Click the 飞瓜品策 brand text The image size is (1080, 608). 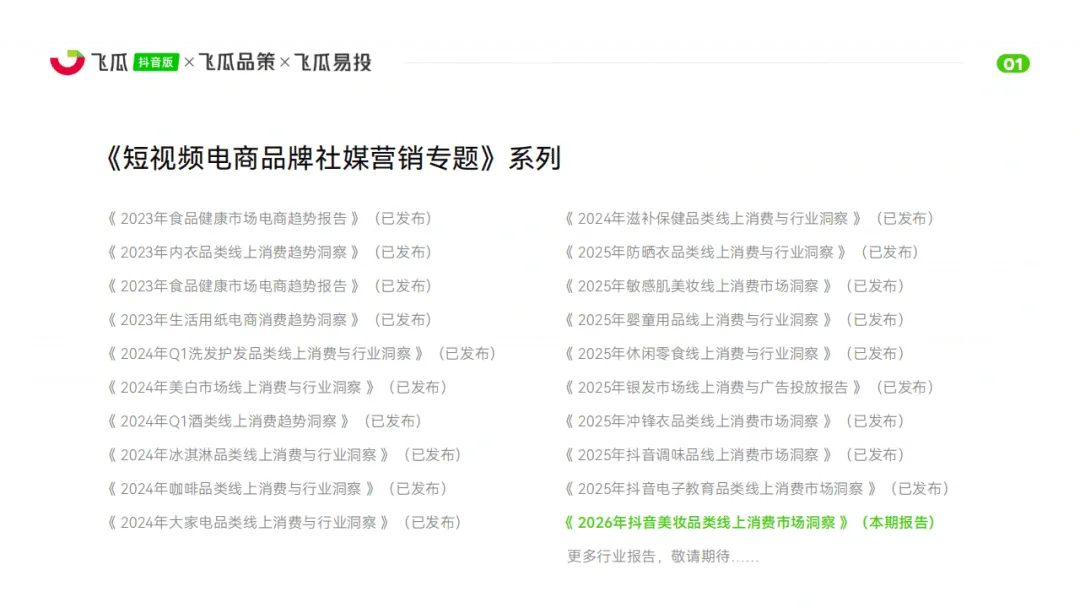coord(237,62)
